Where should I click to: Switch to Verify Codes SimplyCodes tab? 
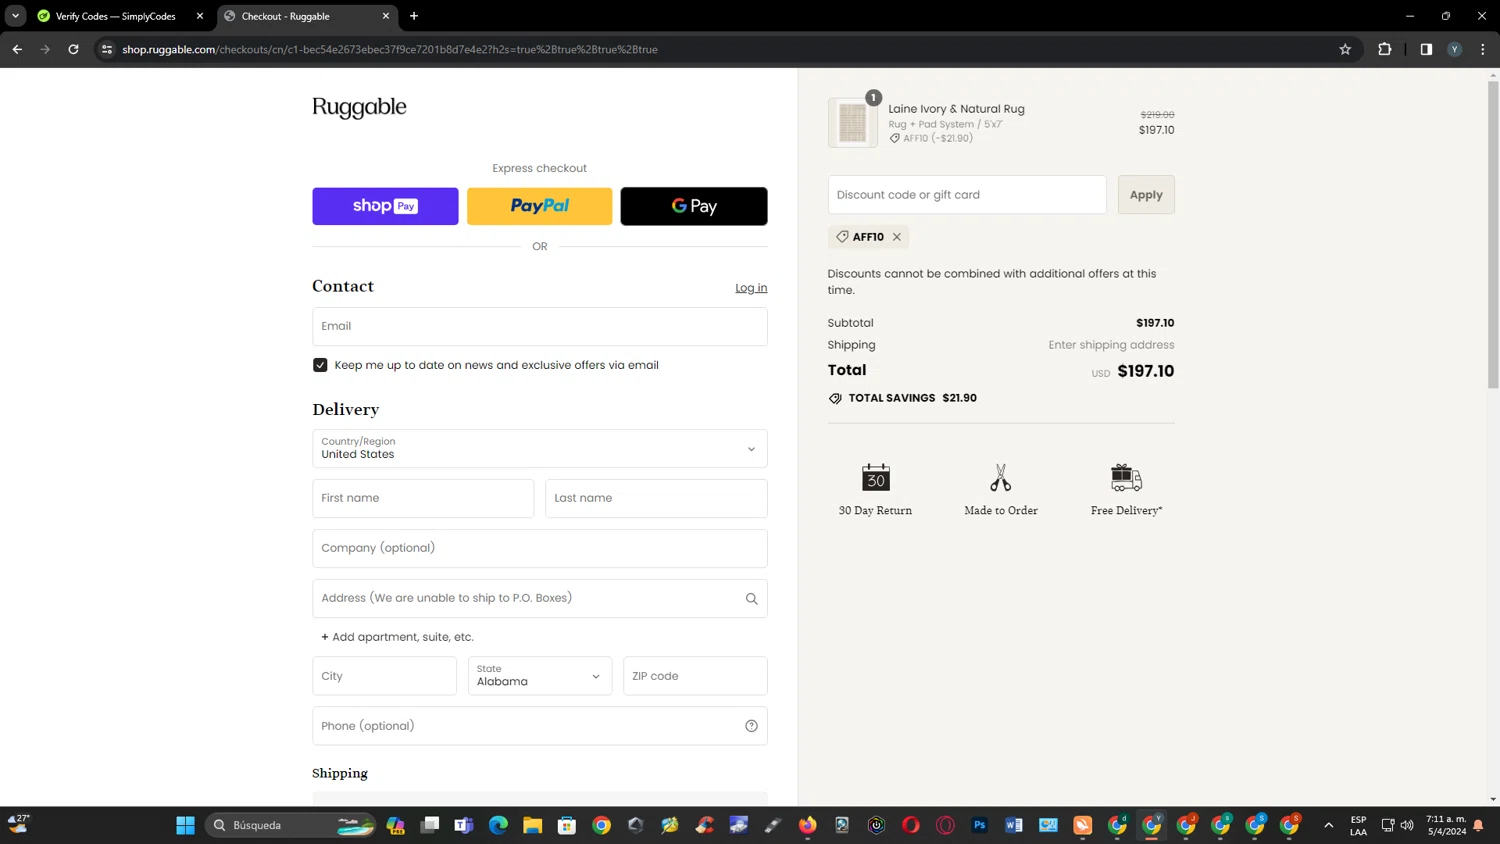(x=115, y=16)
